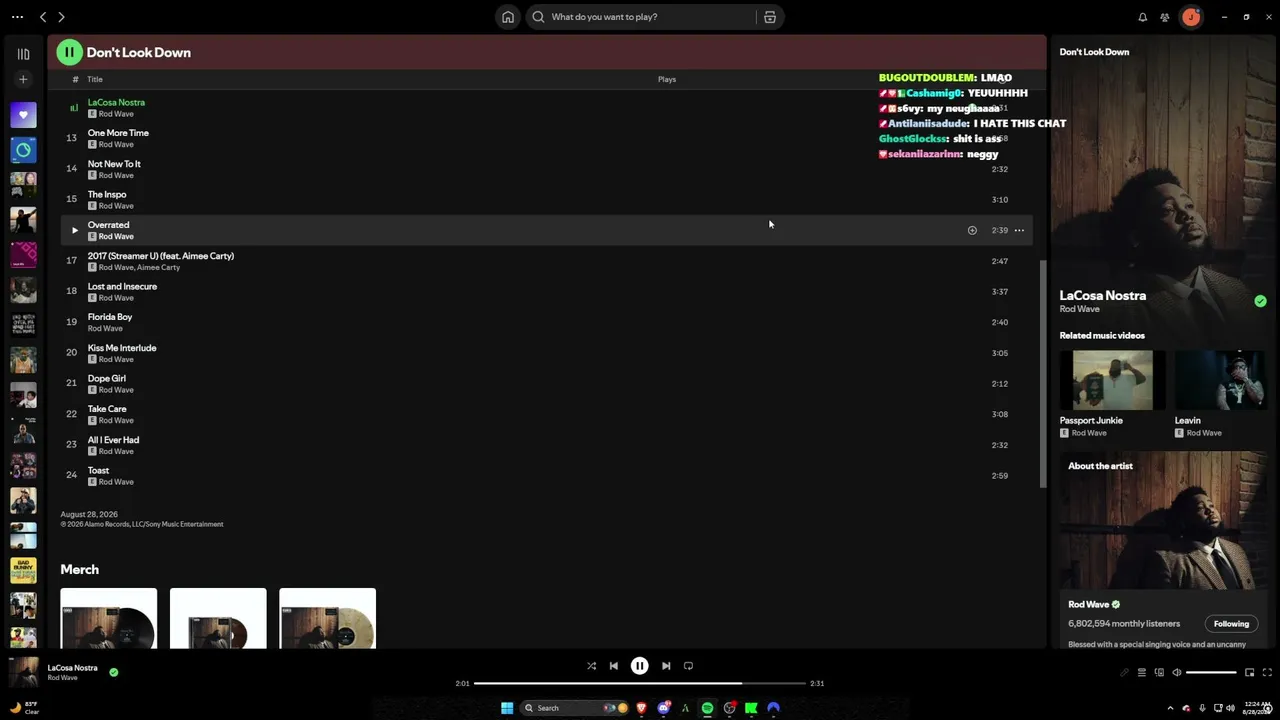Go back to previous page

coord(43,17)
